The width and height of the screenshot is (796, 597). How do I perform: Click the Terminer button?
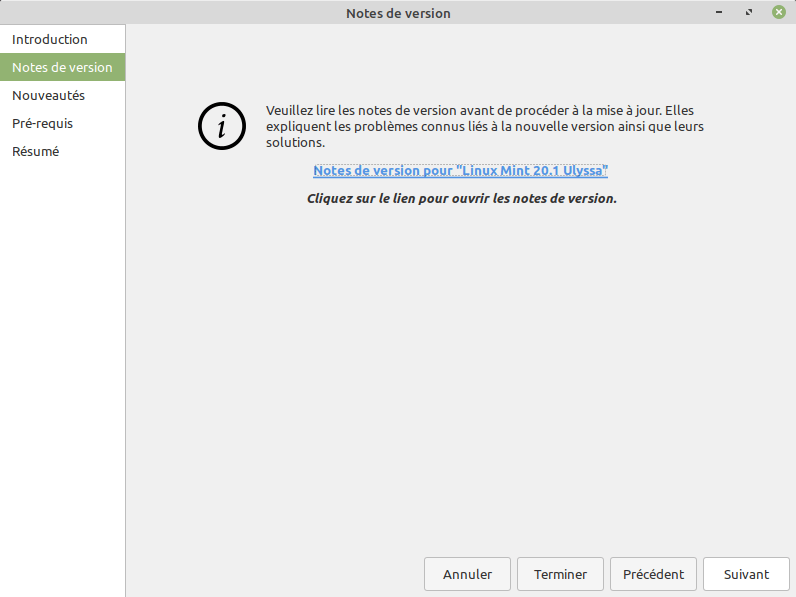(x=560, y=574)
